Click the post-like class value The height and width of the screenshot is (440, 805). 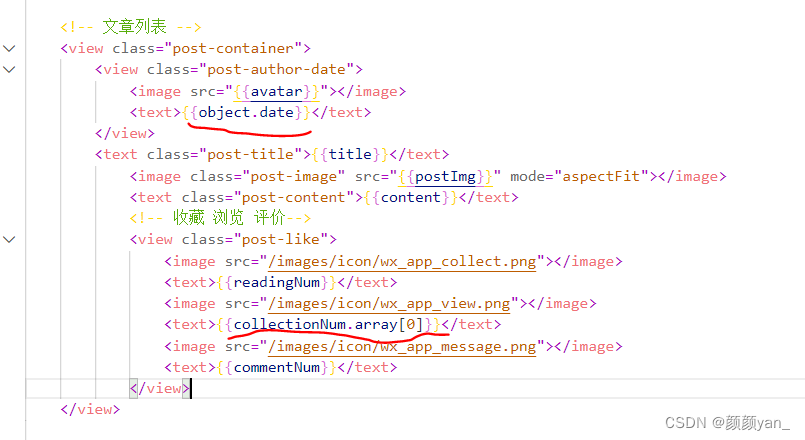pyautogui.click(x=281, y=240)
